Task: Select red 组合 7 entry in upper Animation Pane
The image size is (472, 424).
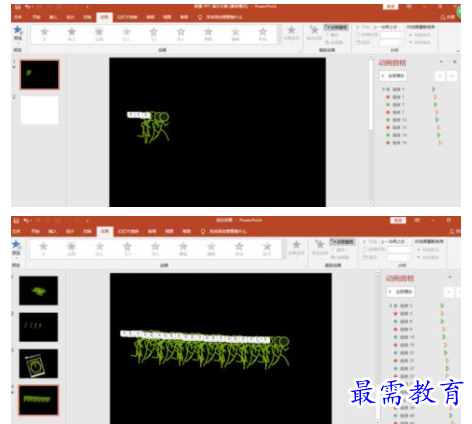Action: pyautogui.click(x=396, y=112)
